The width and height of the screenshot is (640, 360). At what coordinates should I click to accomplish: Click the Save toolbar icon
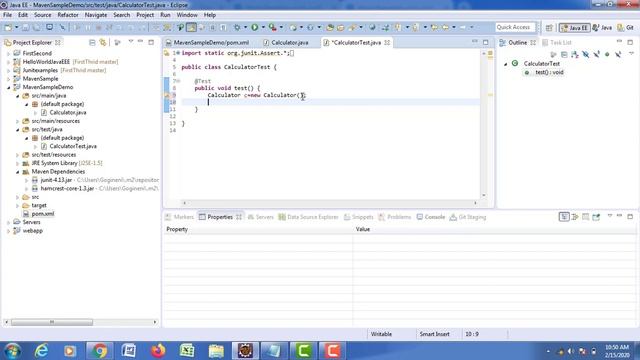coord(25,27)
